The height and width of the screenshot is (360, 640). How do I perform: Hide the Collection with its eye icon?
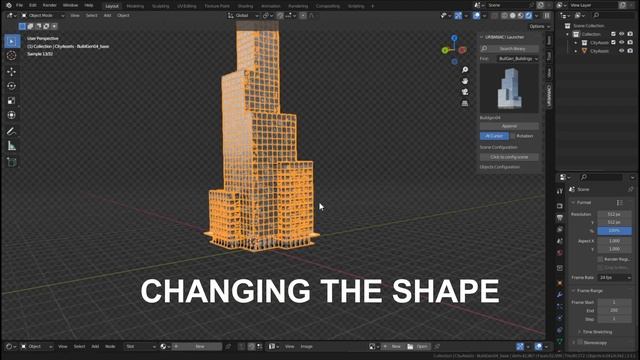tap(622, 34)
